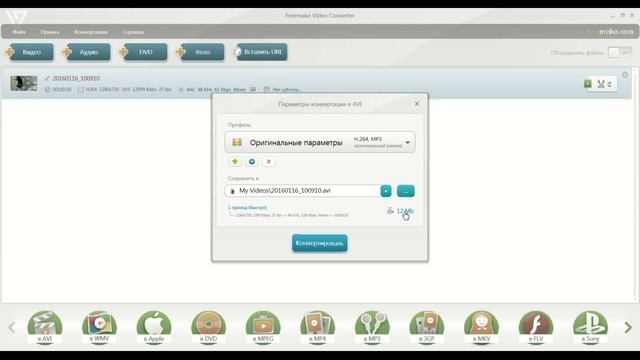
Task: Select the 3GP output format icon
Action: [x=427, y=327]
